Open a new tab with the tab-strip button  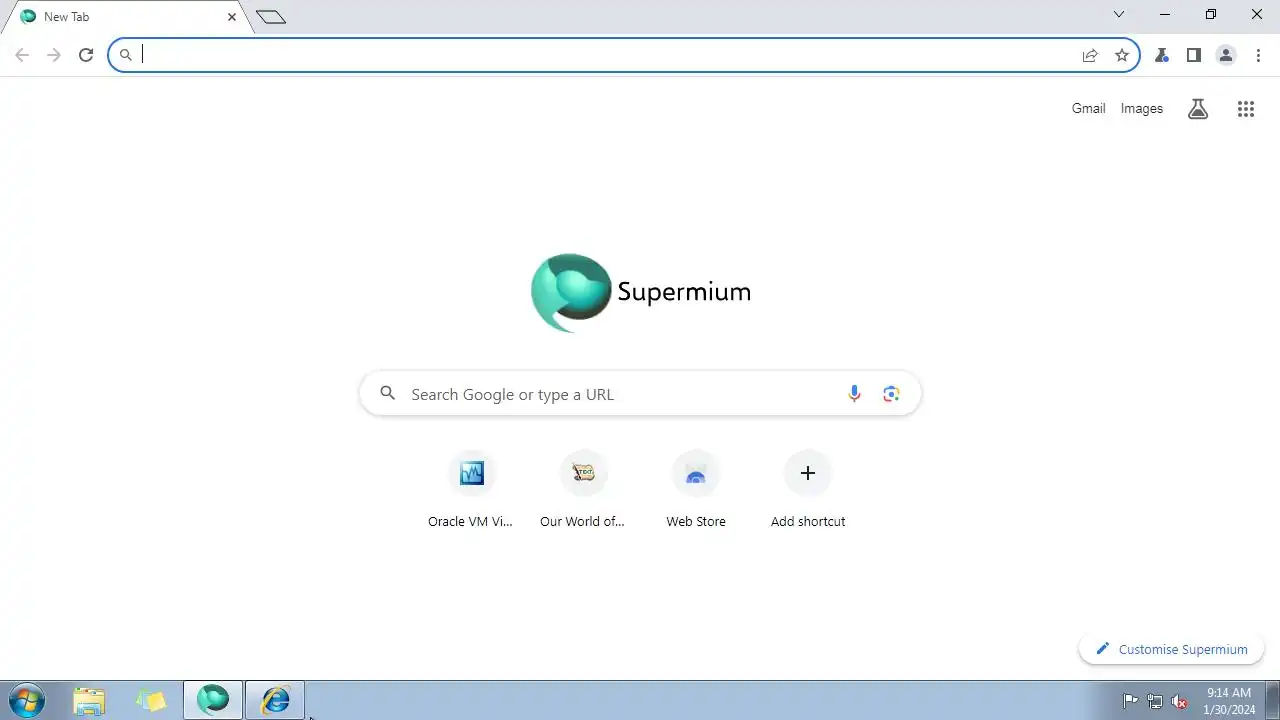point(271,16)
